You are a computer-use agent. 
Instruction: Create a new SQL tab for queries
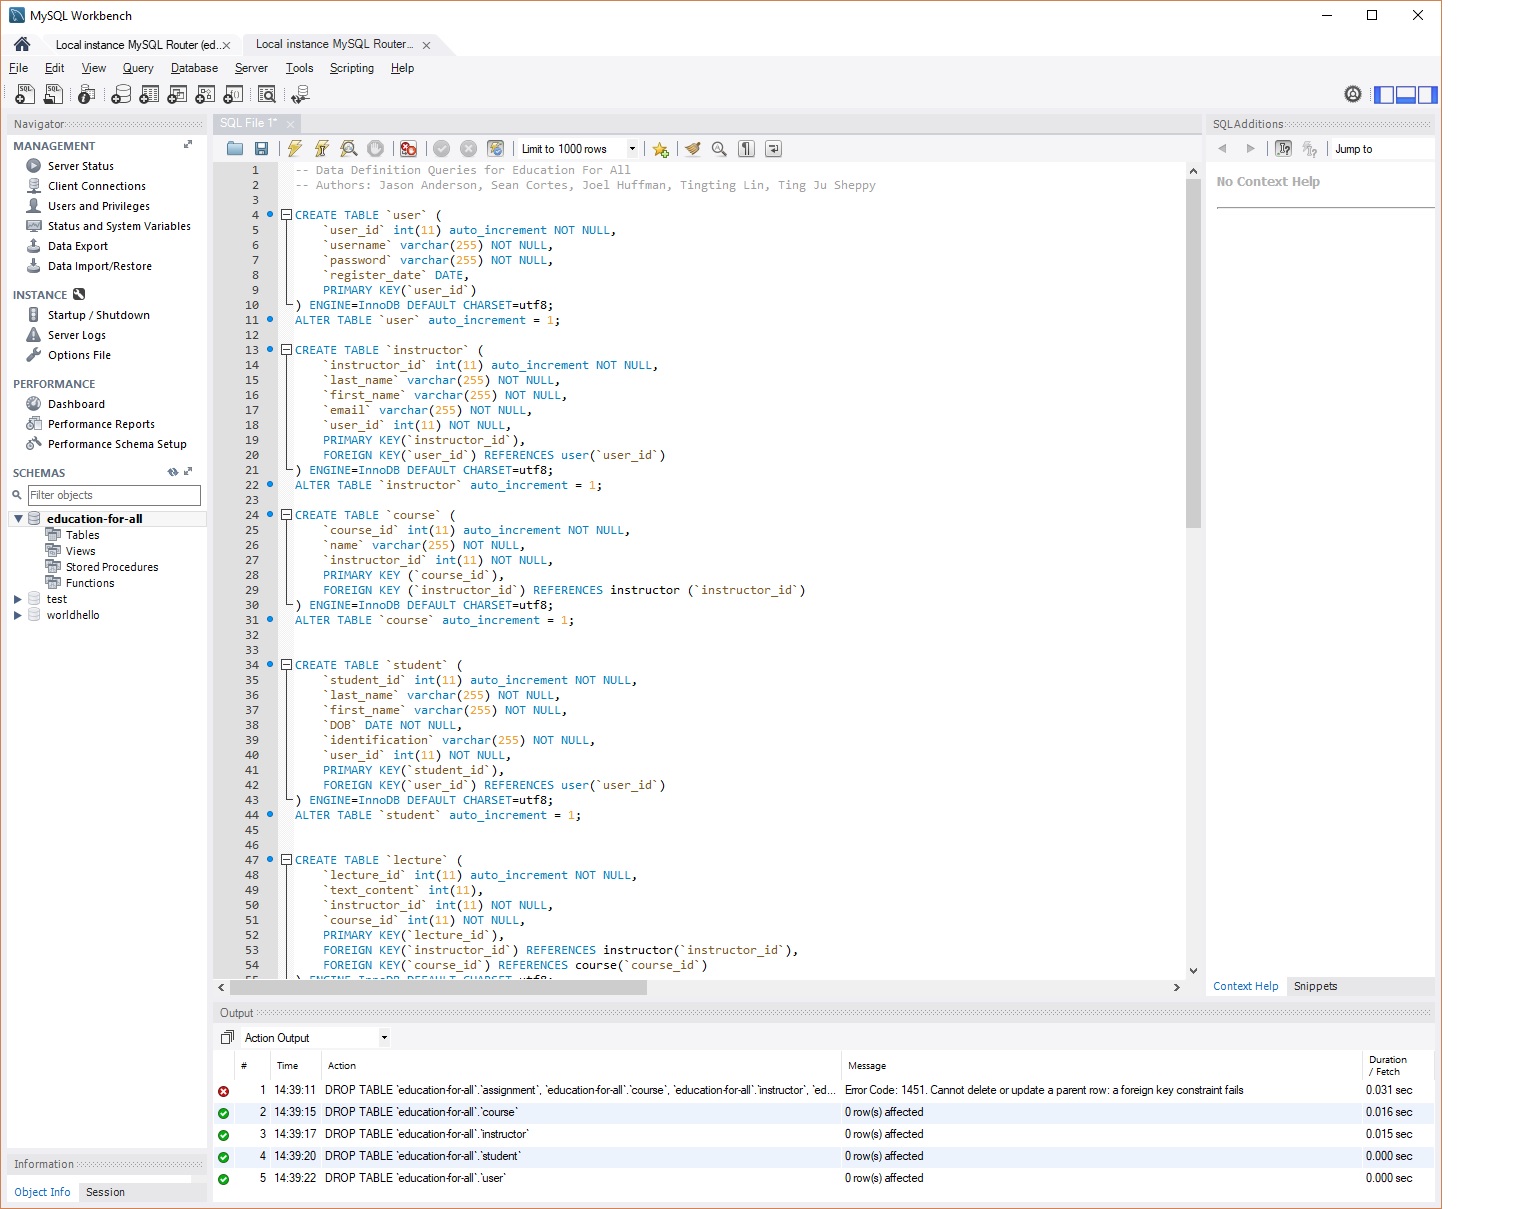25,94
